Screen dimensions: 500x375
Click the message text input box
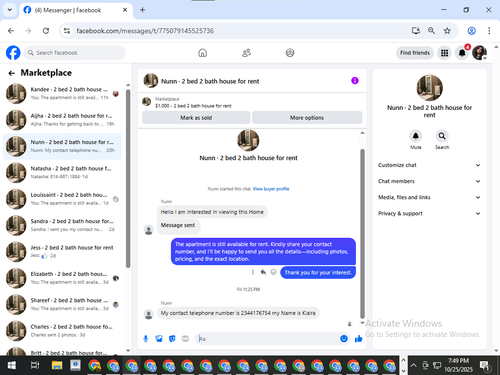coord(268,339)
